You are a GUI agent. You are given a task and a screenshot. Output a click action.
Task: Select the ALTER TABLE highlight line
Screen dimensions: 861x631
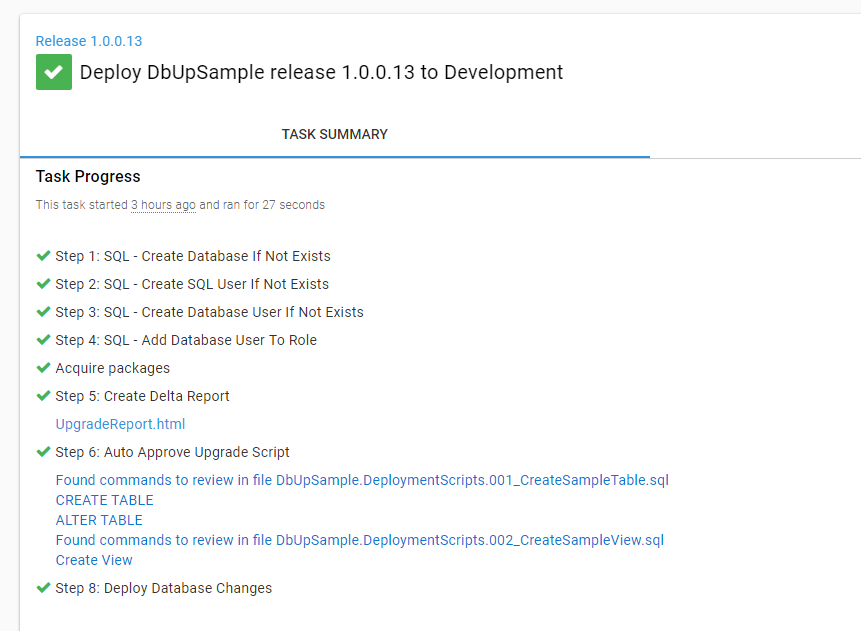pos(99,520)
